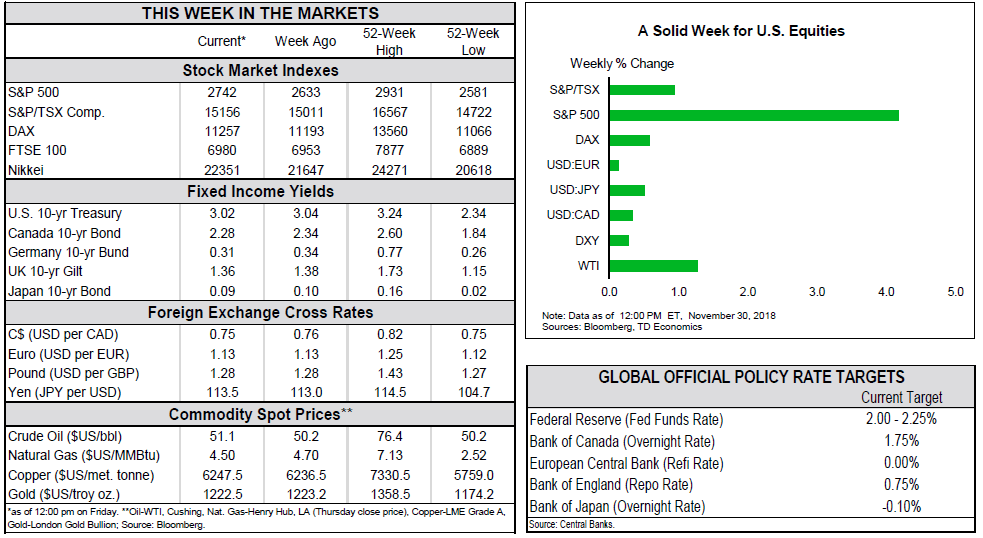
Task: Select the DAX bar in the chart
Action: [629, 140]
